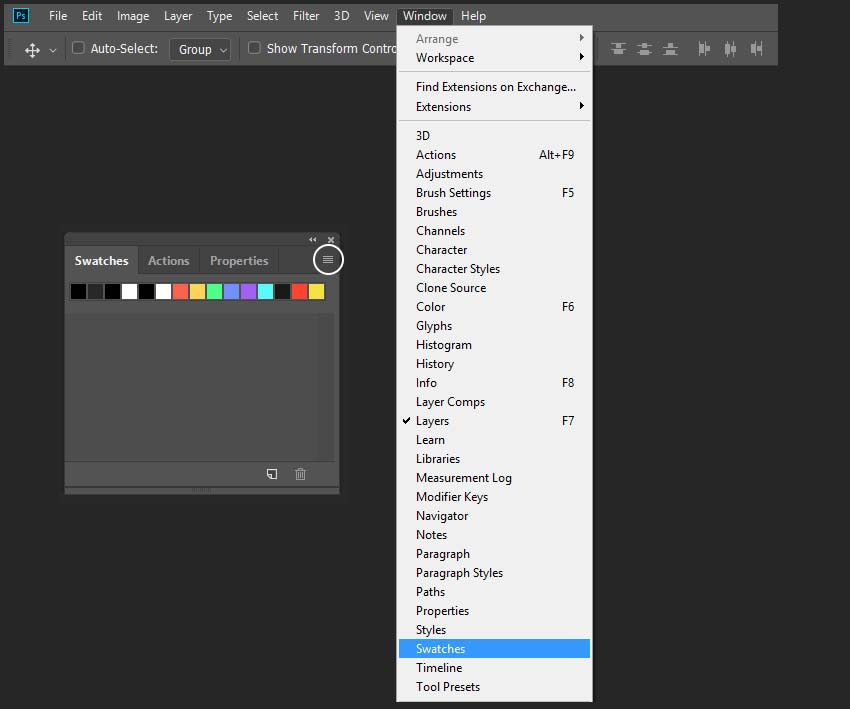
Task: Switch to the Actions tab
Action: 169,261
